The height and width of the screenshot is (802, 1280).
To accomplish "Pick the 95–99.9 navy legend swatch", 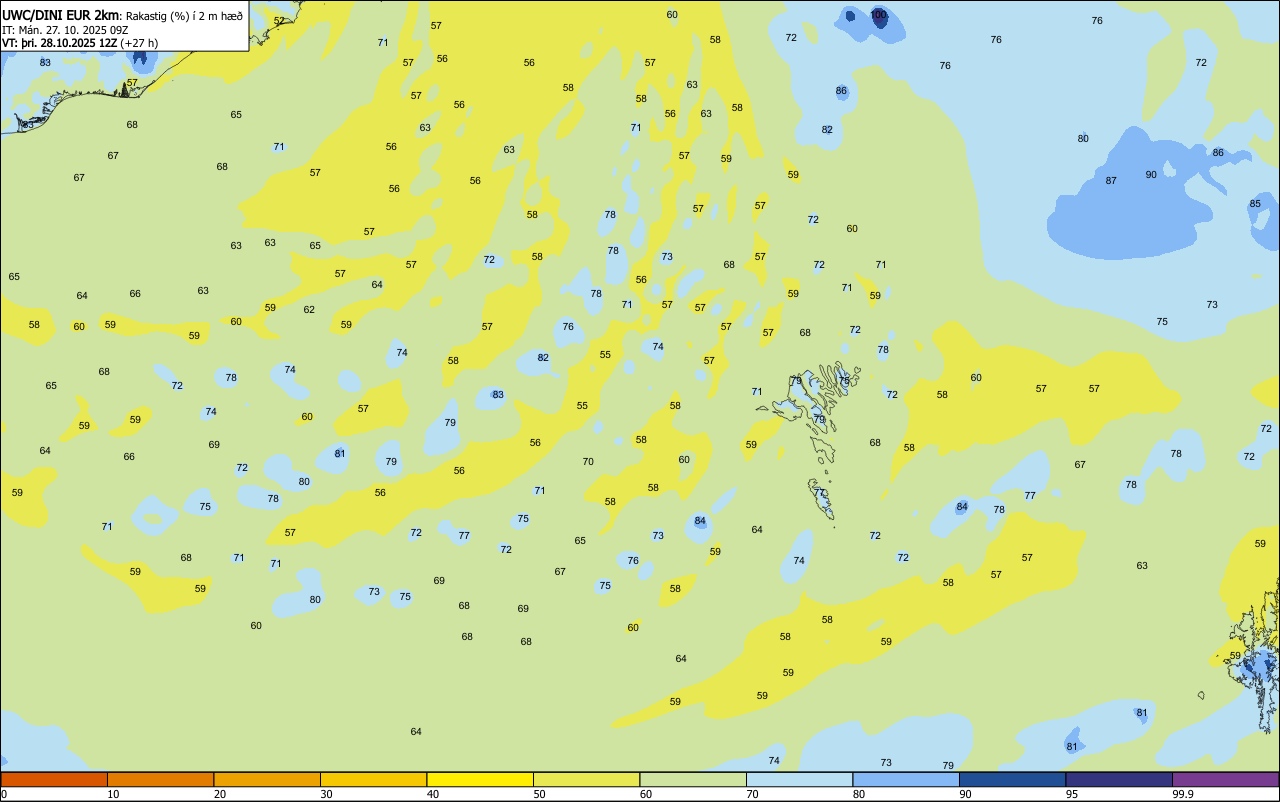I will pos(1119,779).
